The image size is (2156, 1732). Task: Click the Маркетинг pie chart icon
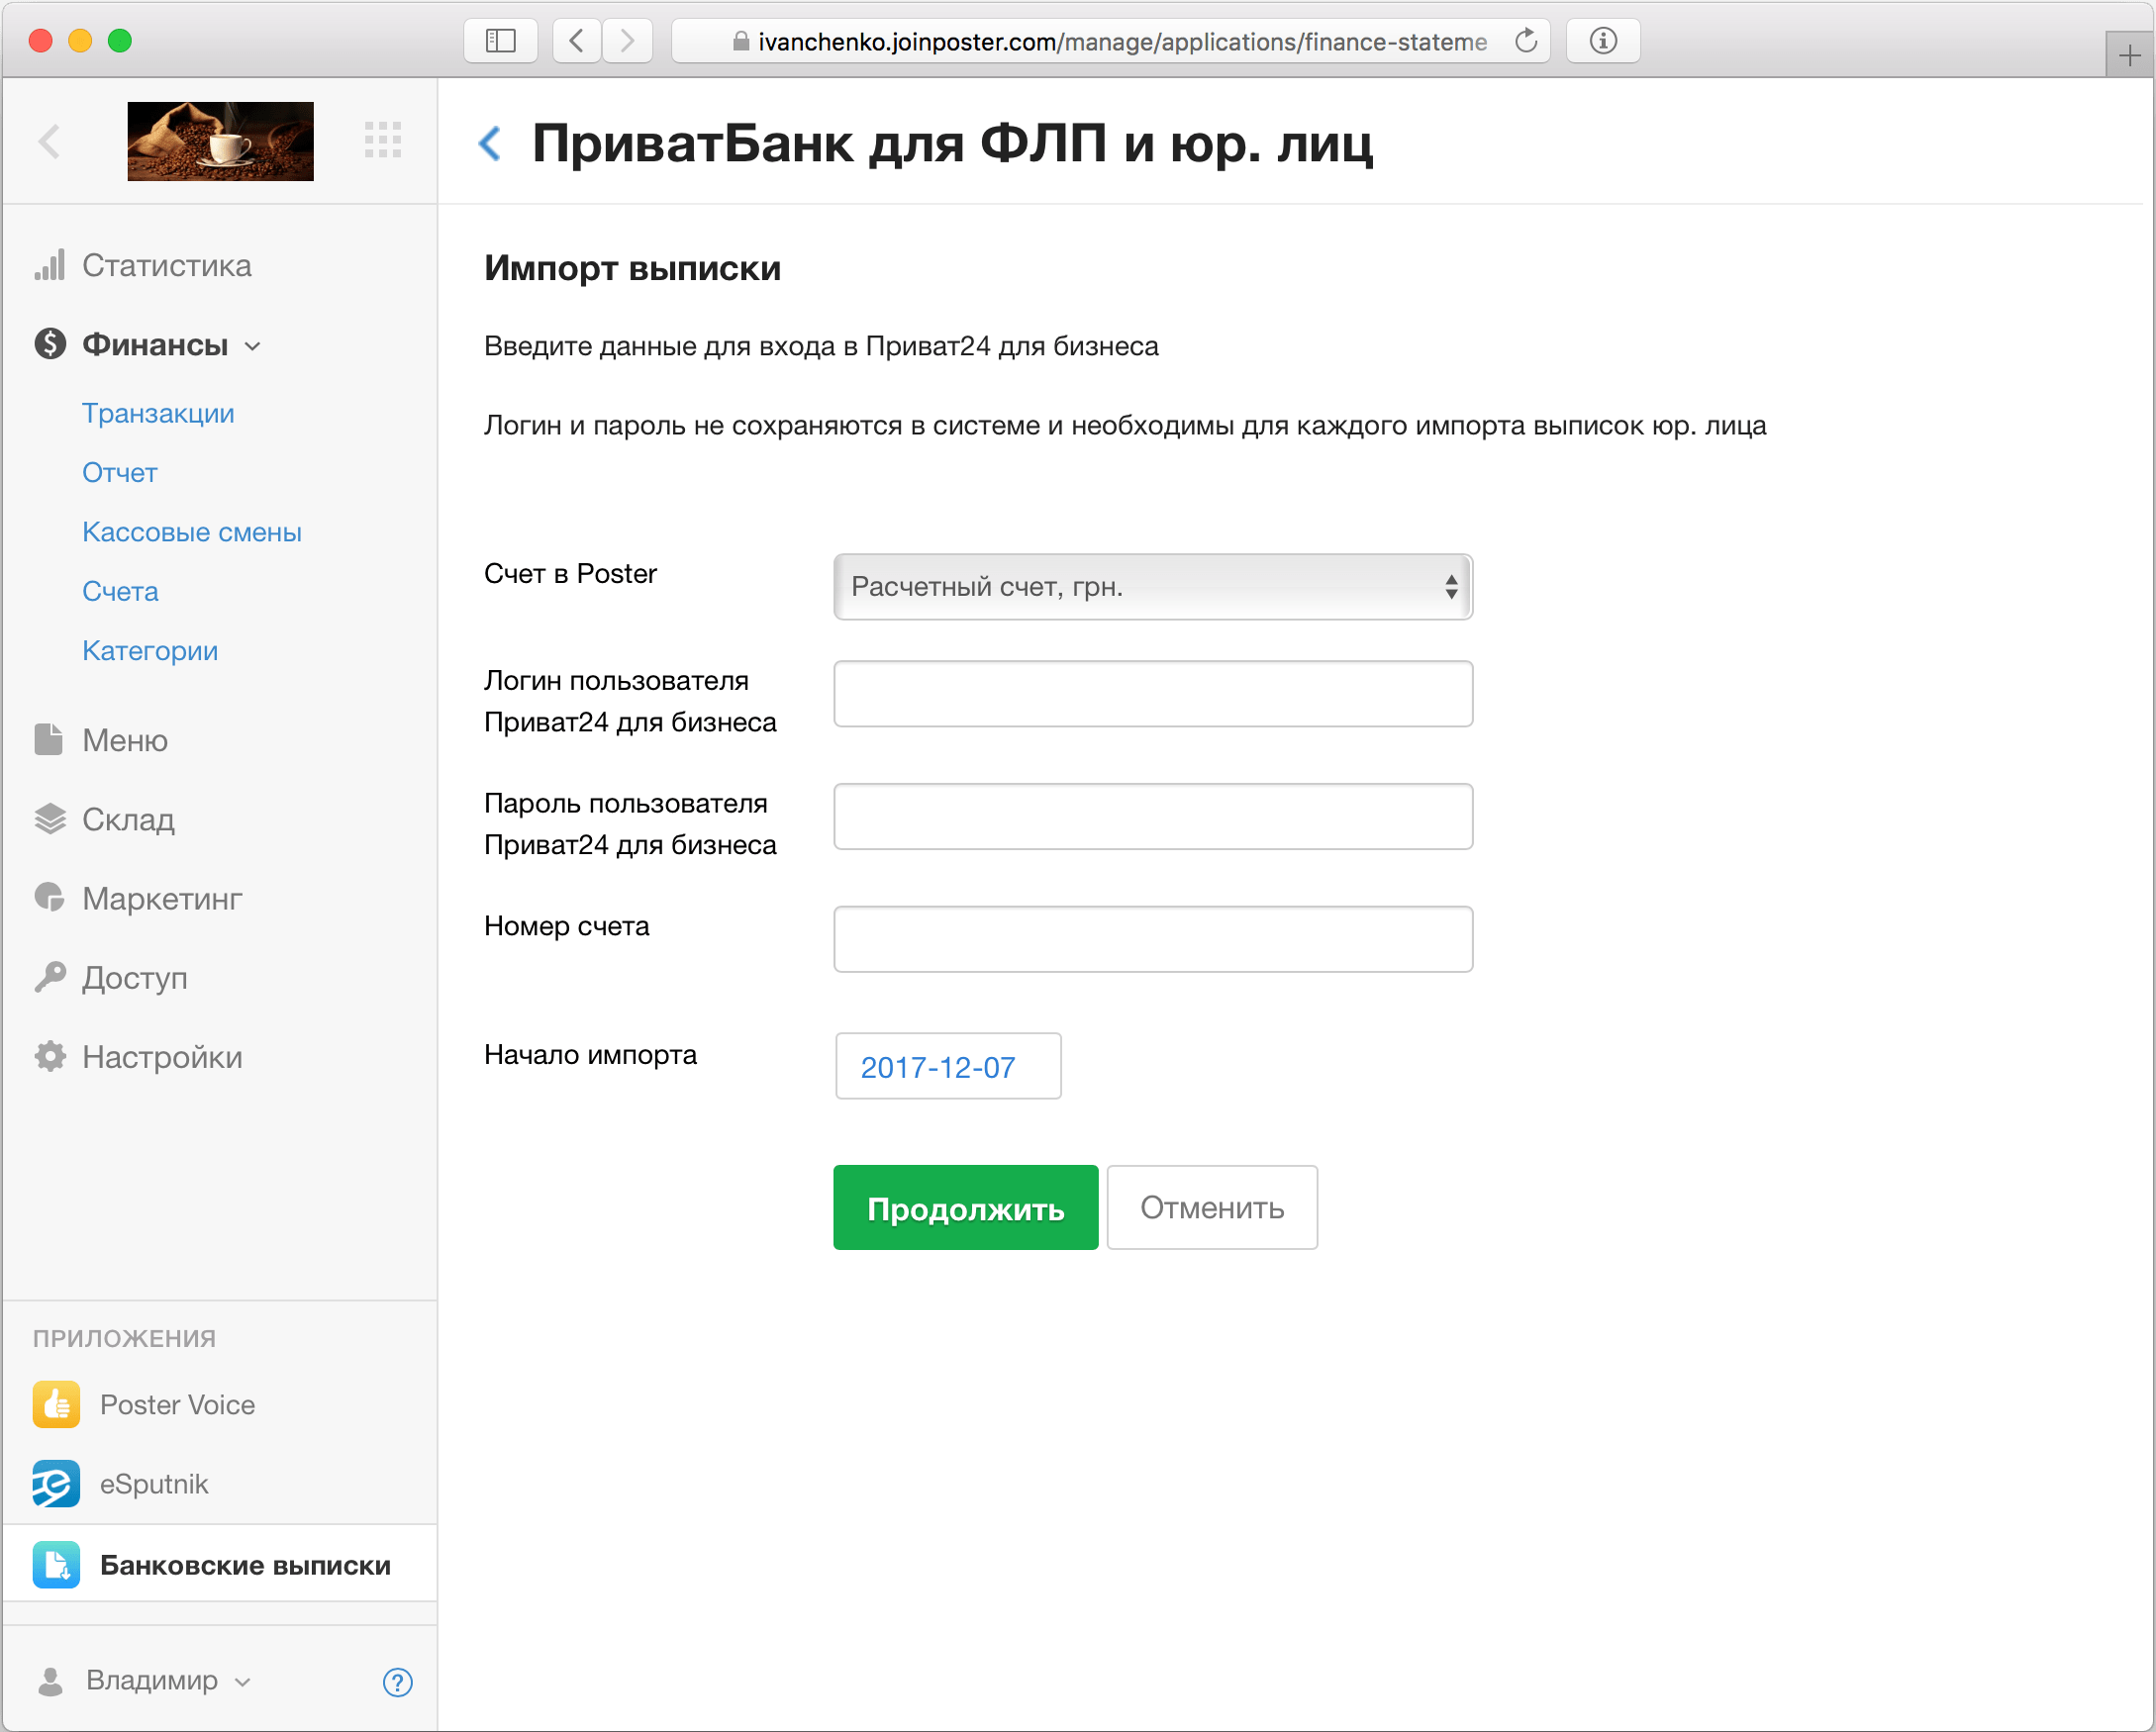click(x=49, y=898)
